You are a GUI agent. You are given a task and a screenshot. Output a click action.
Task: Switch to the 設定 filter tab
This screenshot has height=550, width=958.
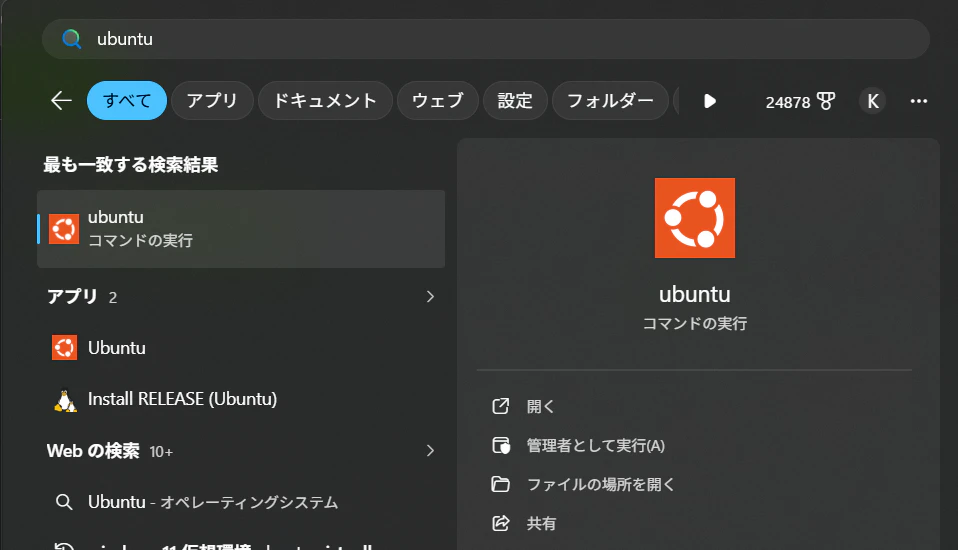[x=515, y=100]
